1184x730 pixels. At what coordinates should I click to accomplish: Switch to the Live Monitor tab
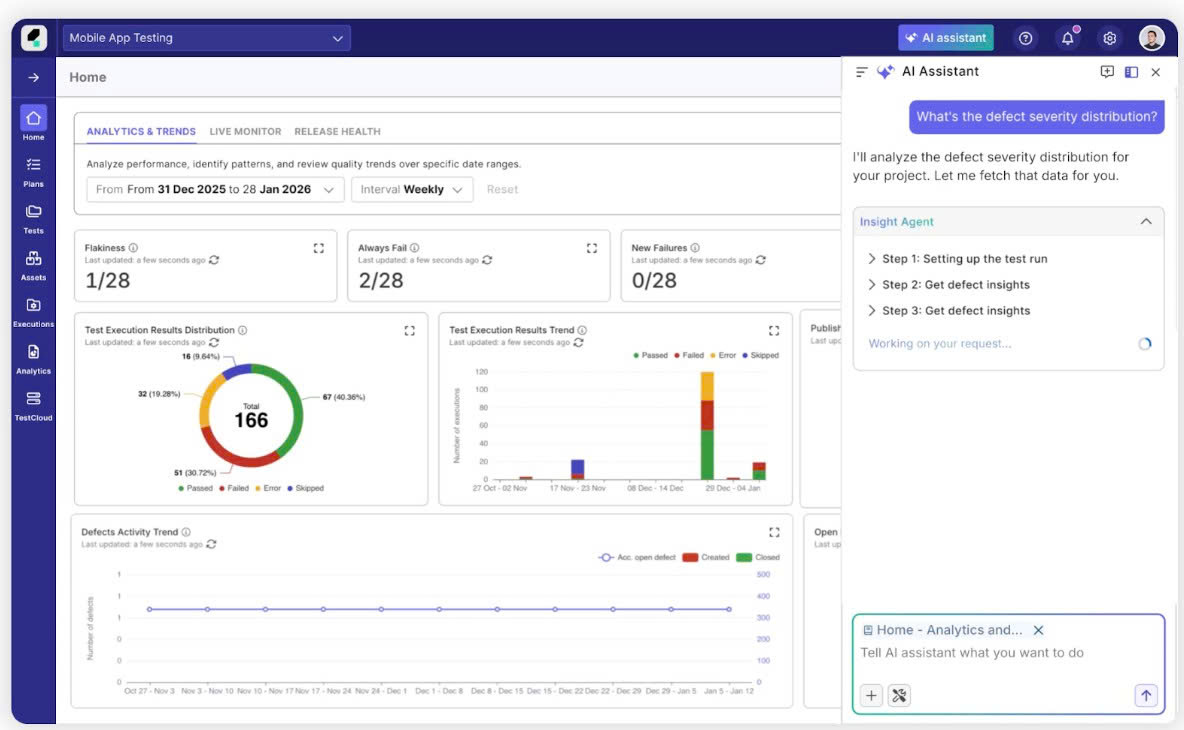245,131
